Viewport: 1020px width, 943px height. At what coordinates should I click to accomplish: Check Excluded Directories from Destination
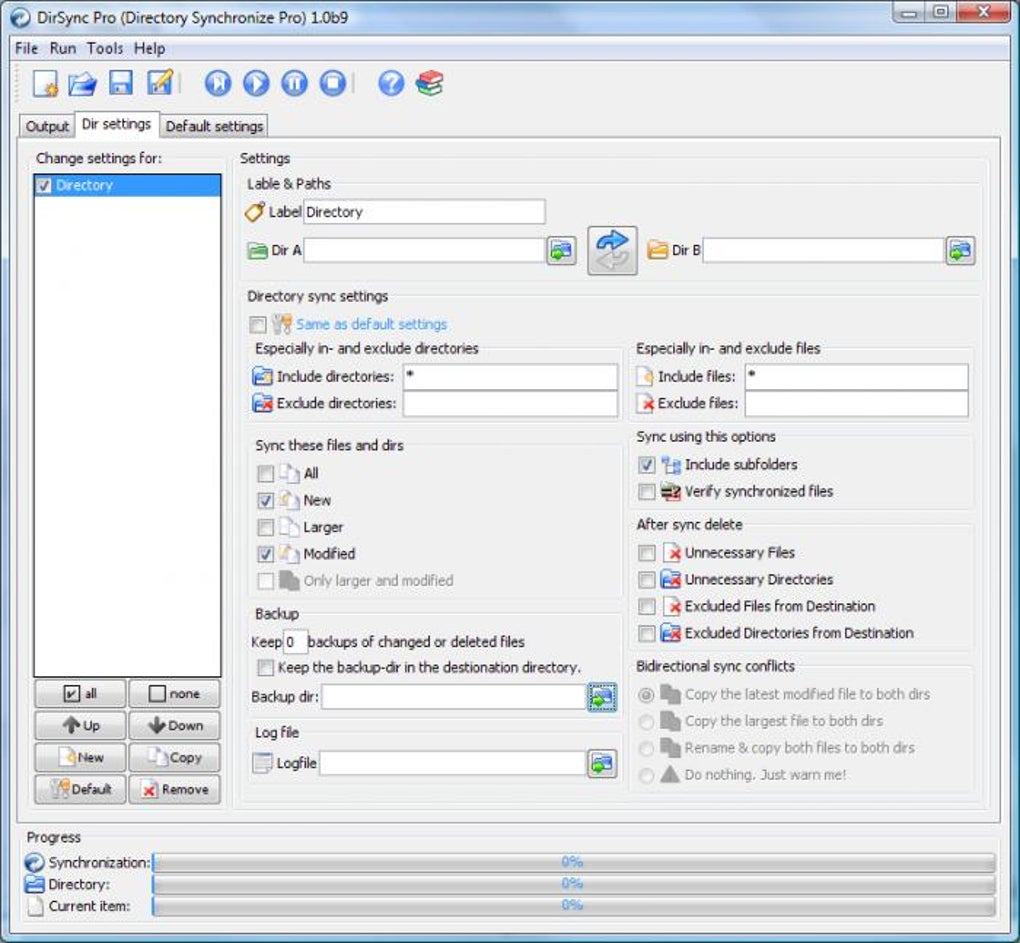pos(647,633)
